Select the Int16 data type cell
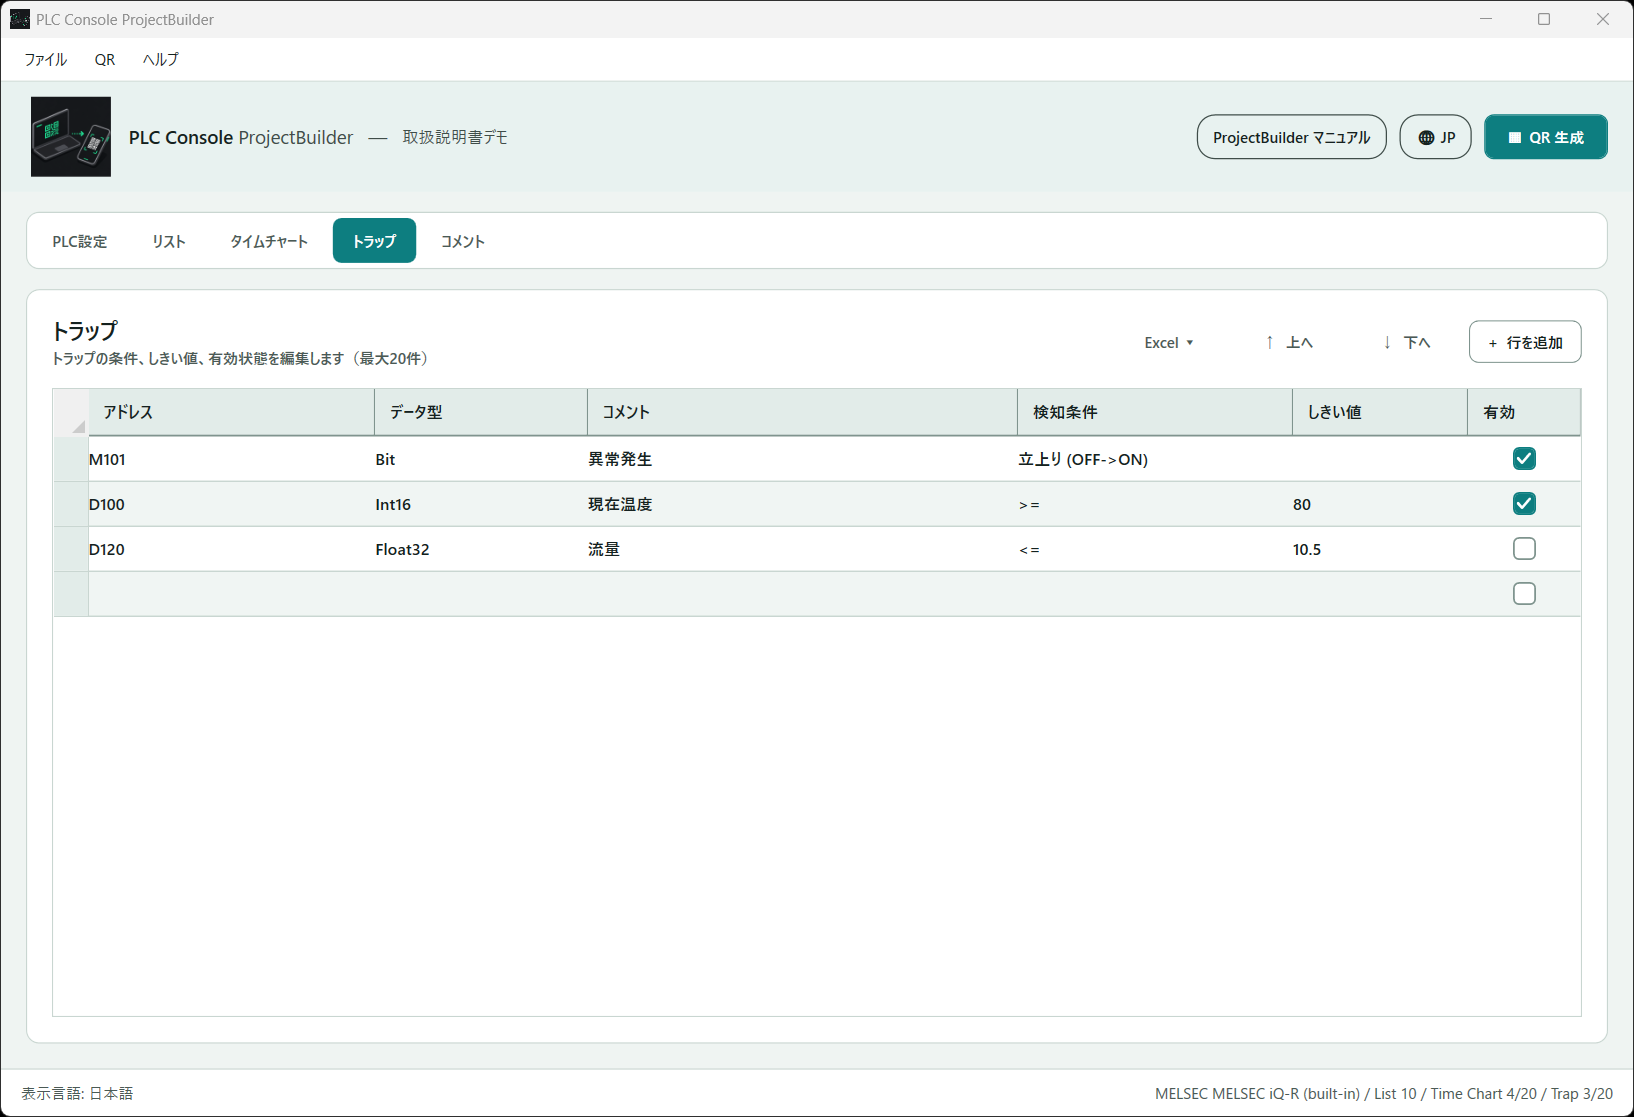 pos(481,504)
